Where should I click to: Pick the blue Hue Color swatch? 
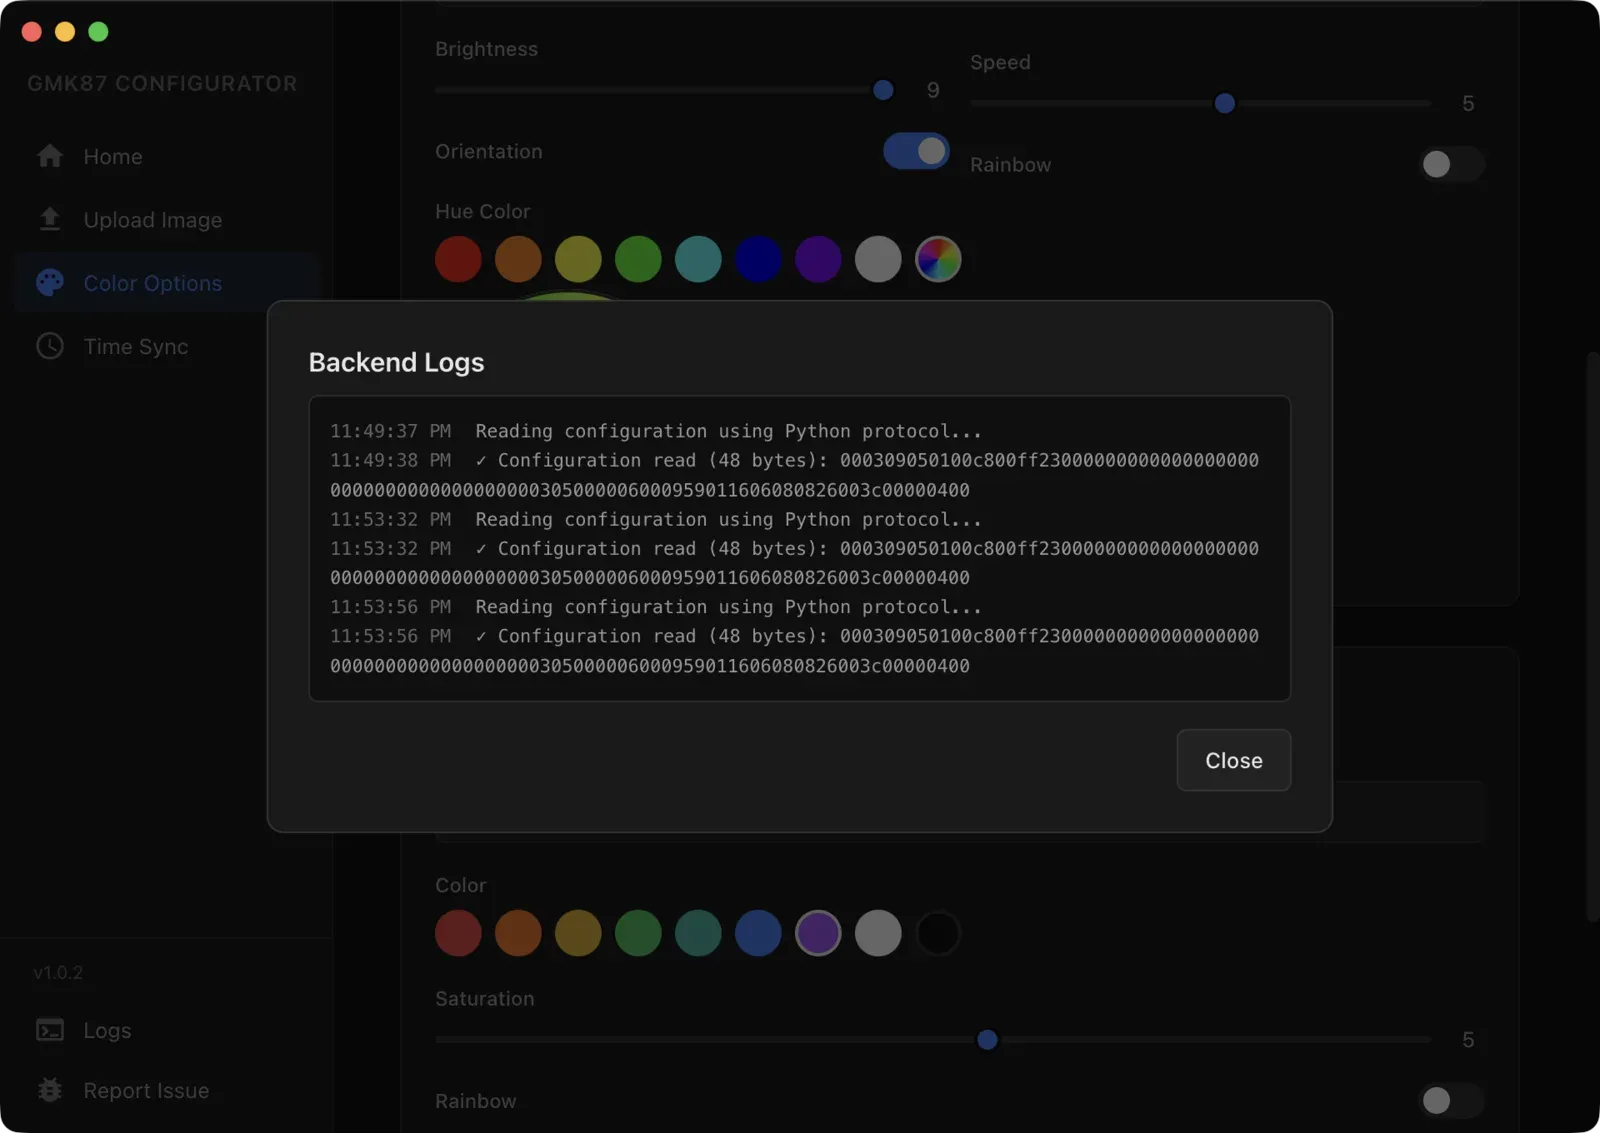(758, 259)
